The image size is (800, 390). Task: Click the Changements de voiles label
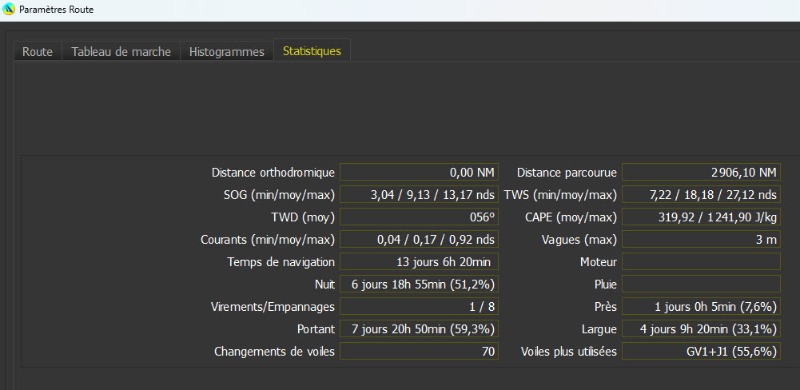point(274,352)
